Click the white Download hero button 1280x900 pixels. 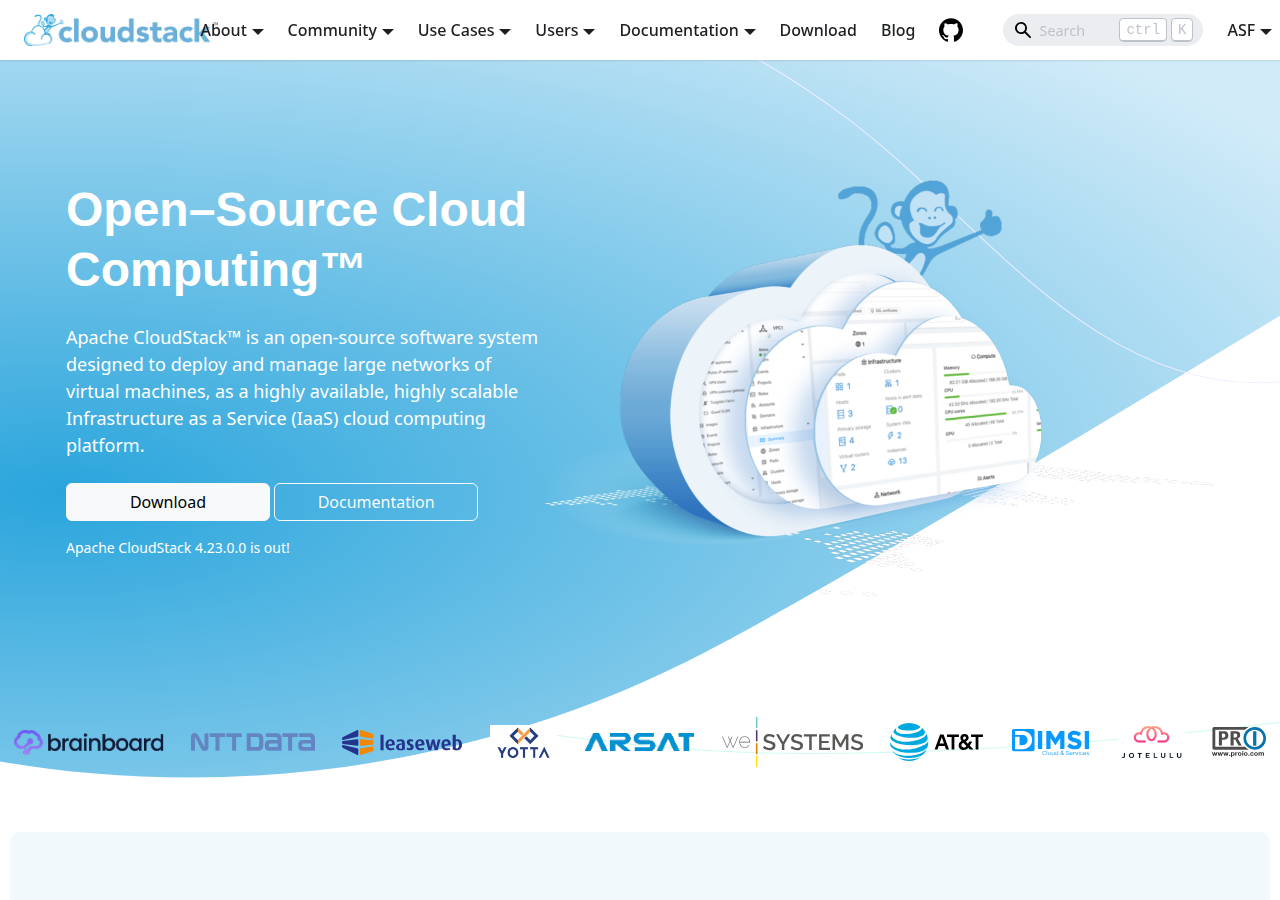tap(168, 502)
